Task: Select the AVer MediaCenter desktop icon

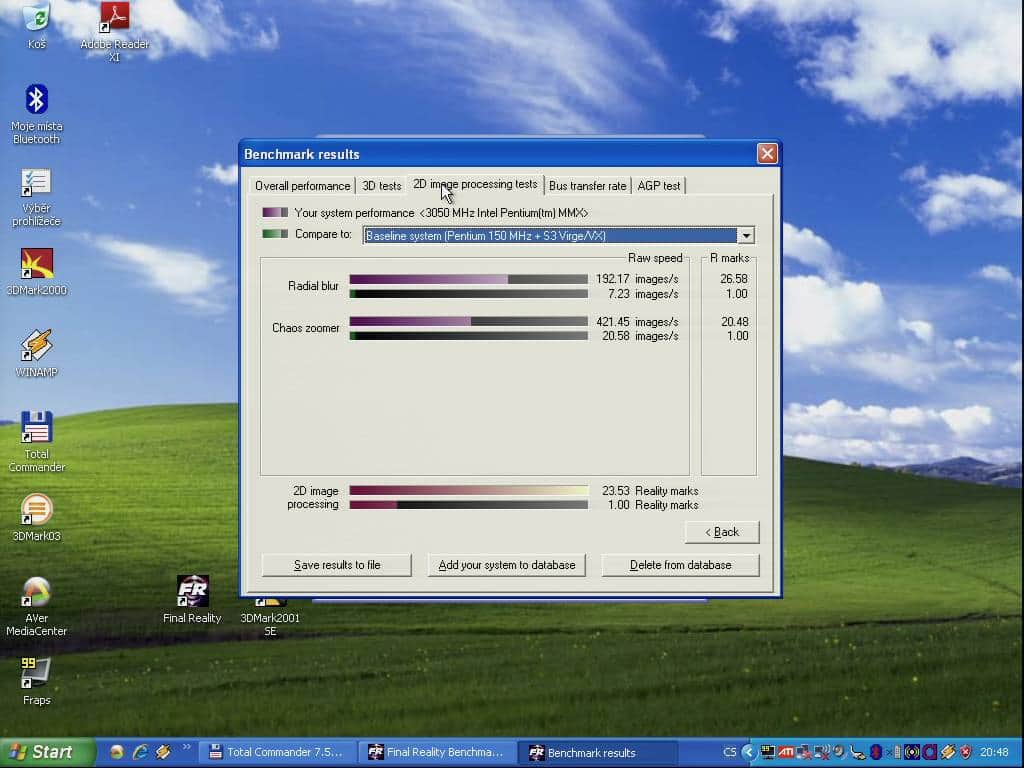Action: coord(37,606)
